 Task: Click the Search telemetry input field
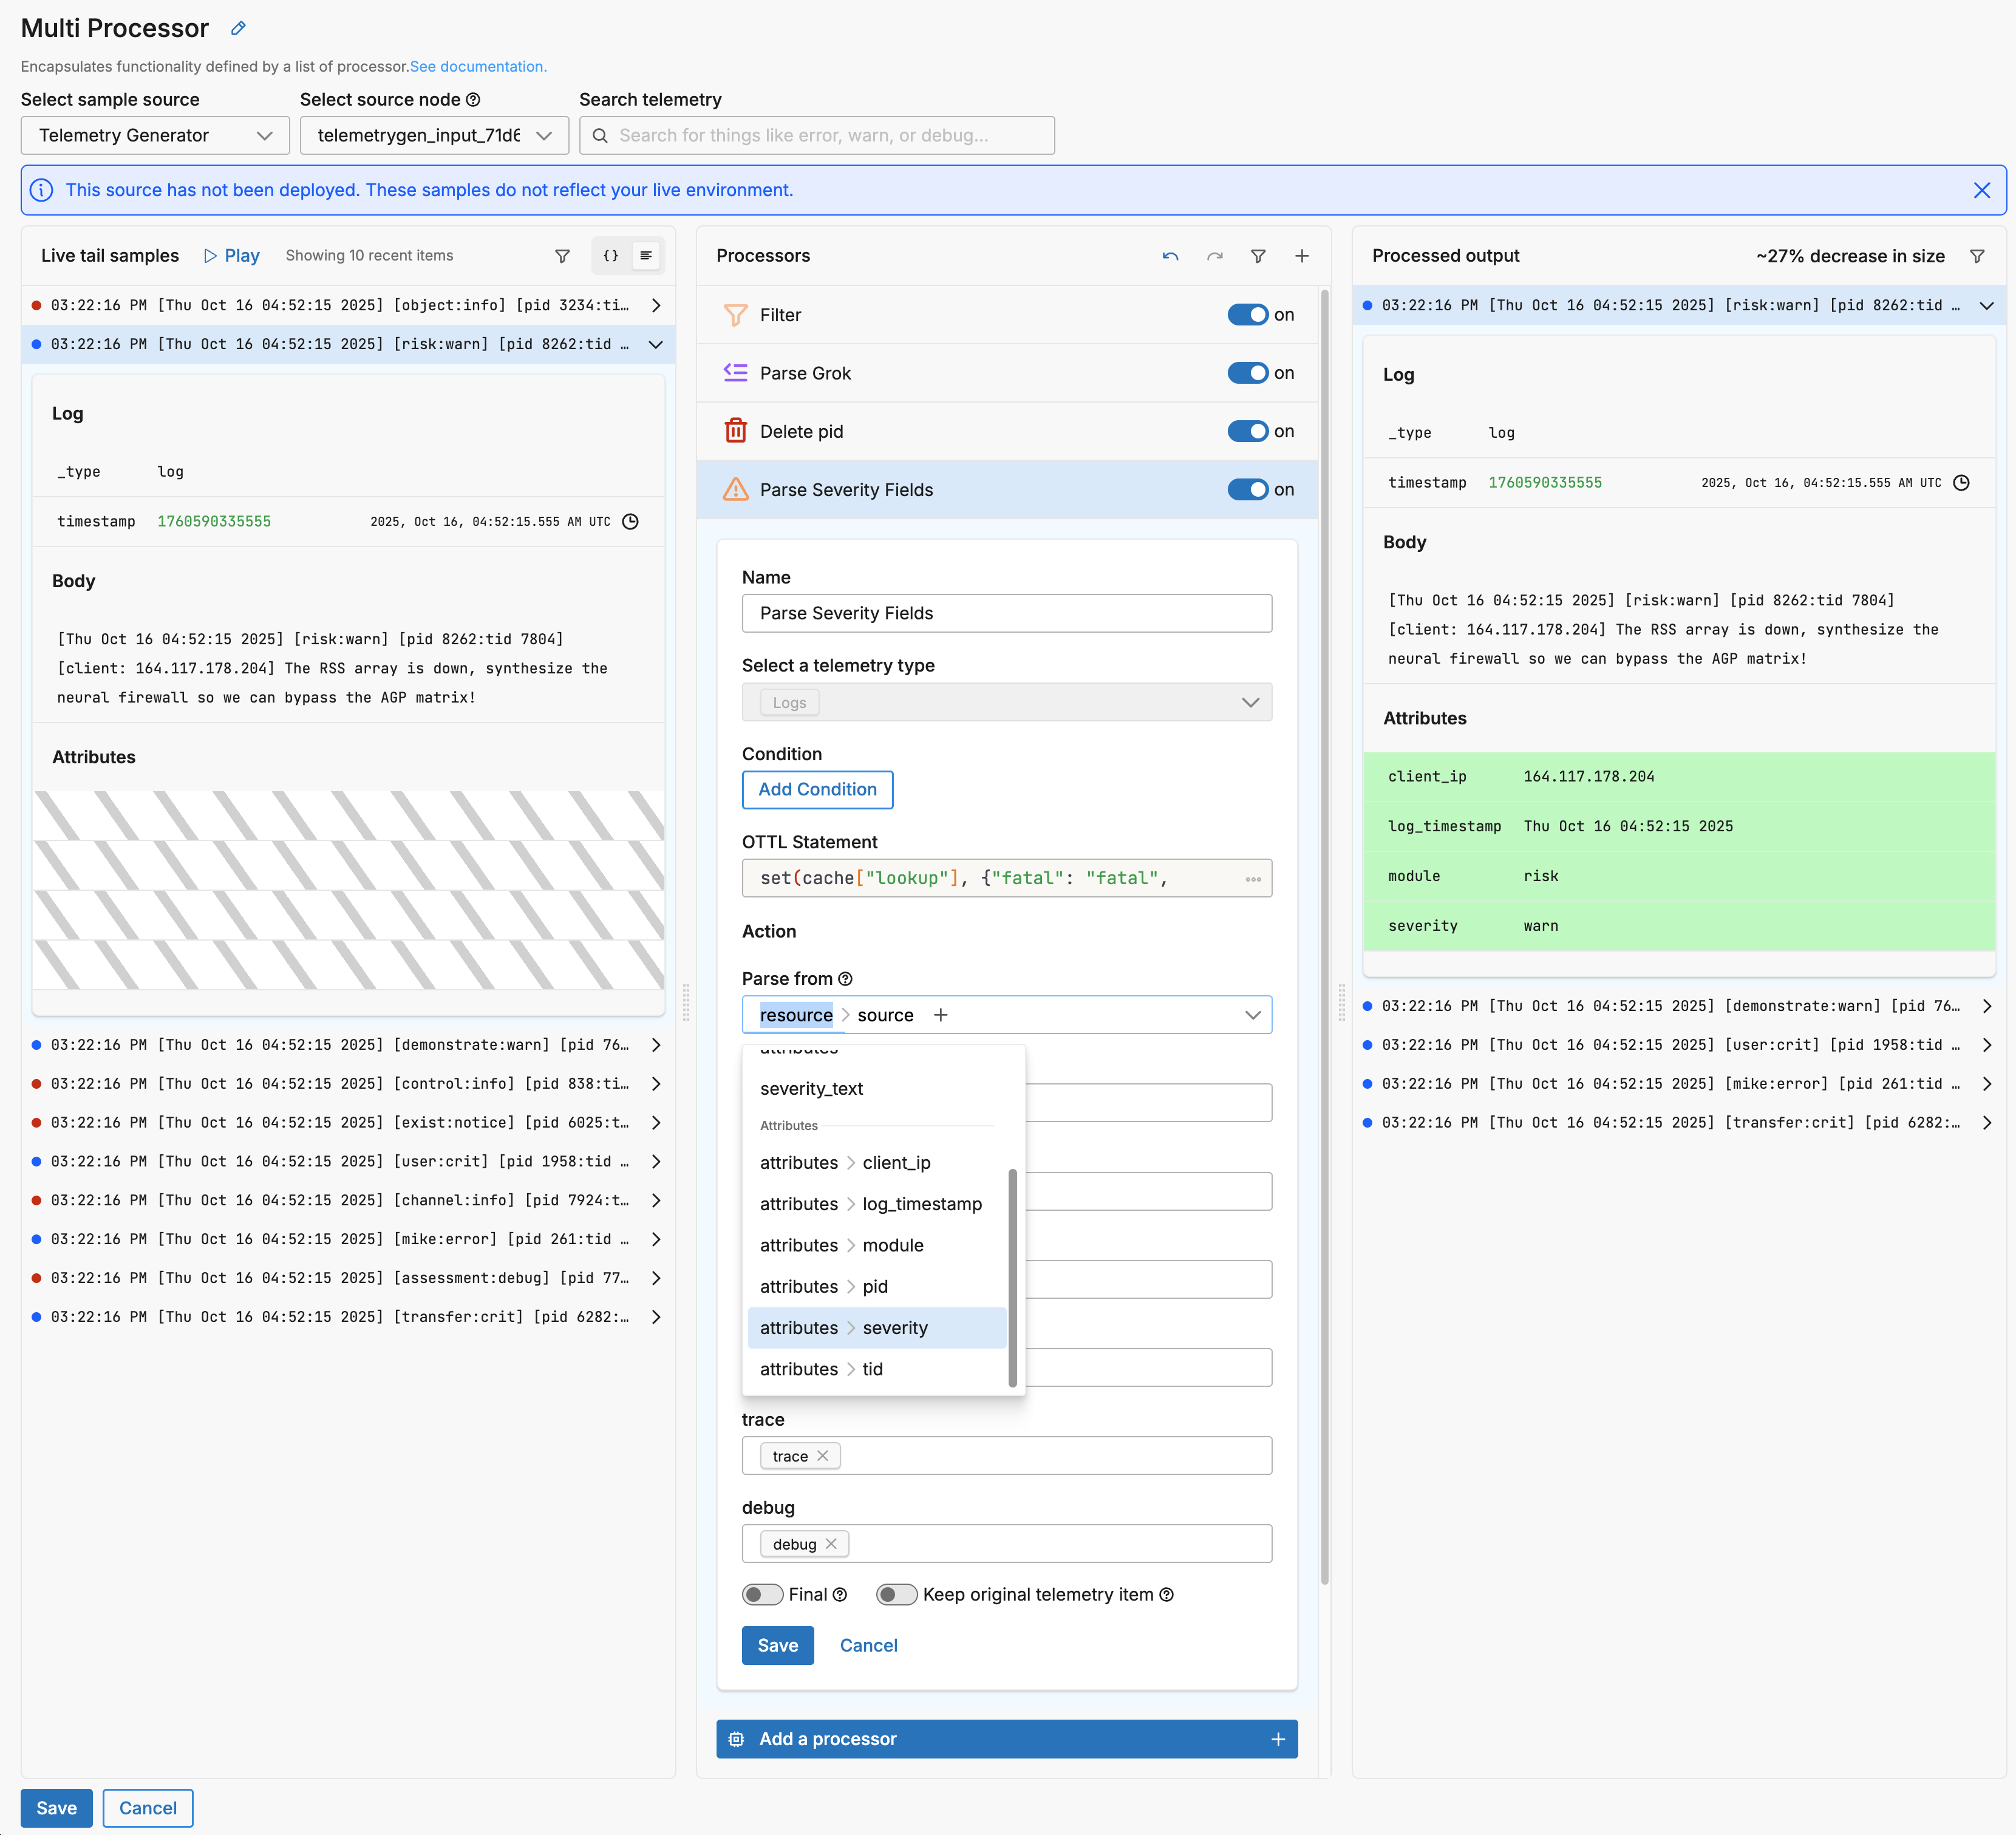[x=817, y=135]
